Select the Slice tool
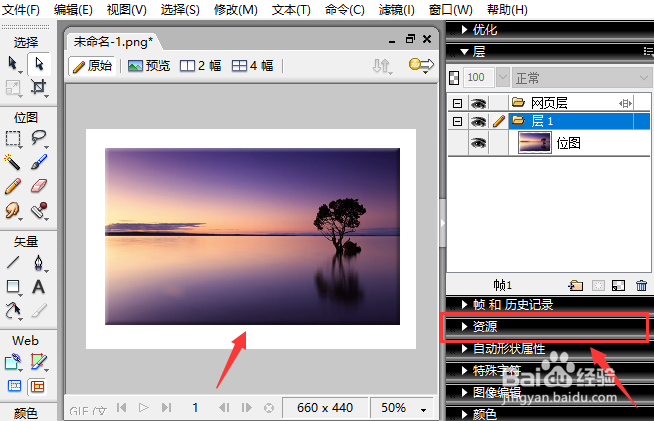 39,362
